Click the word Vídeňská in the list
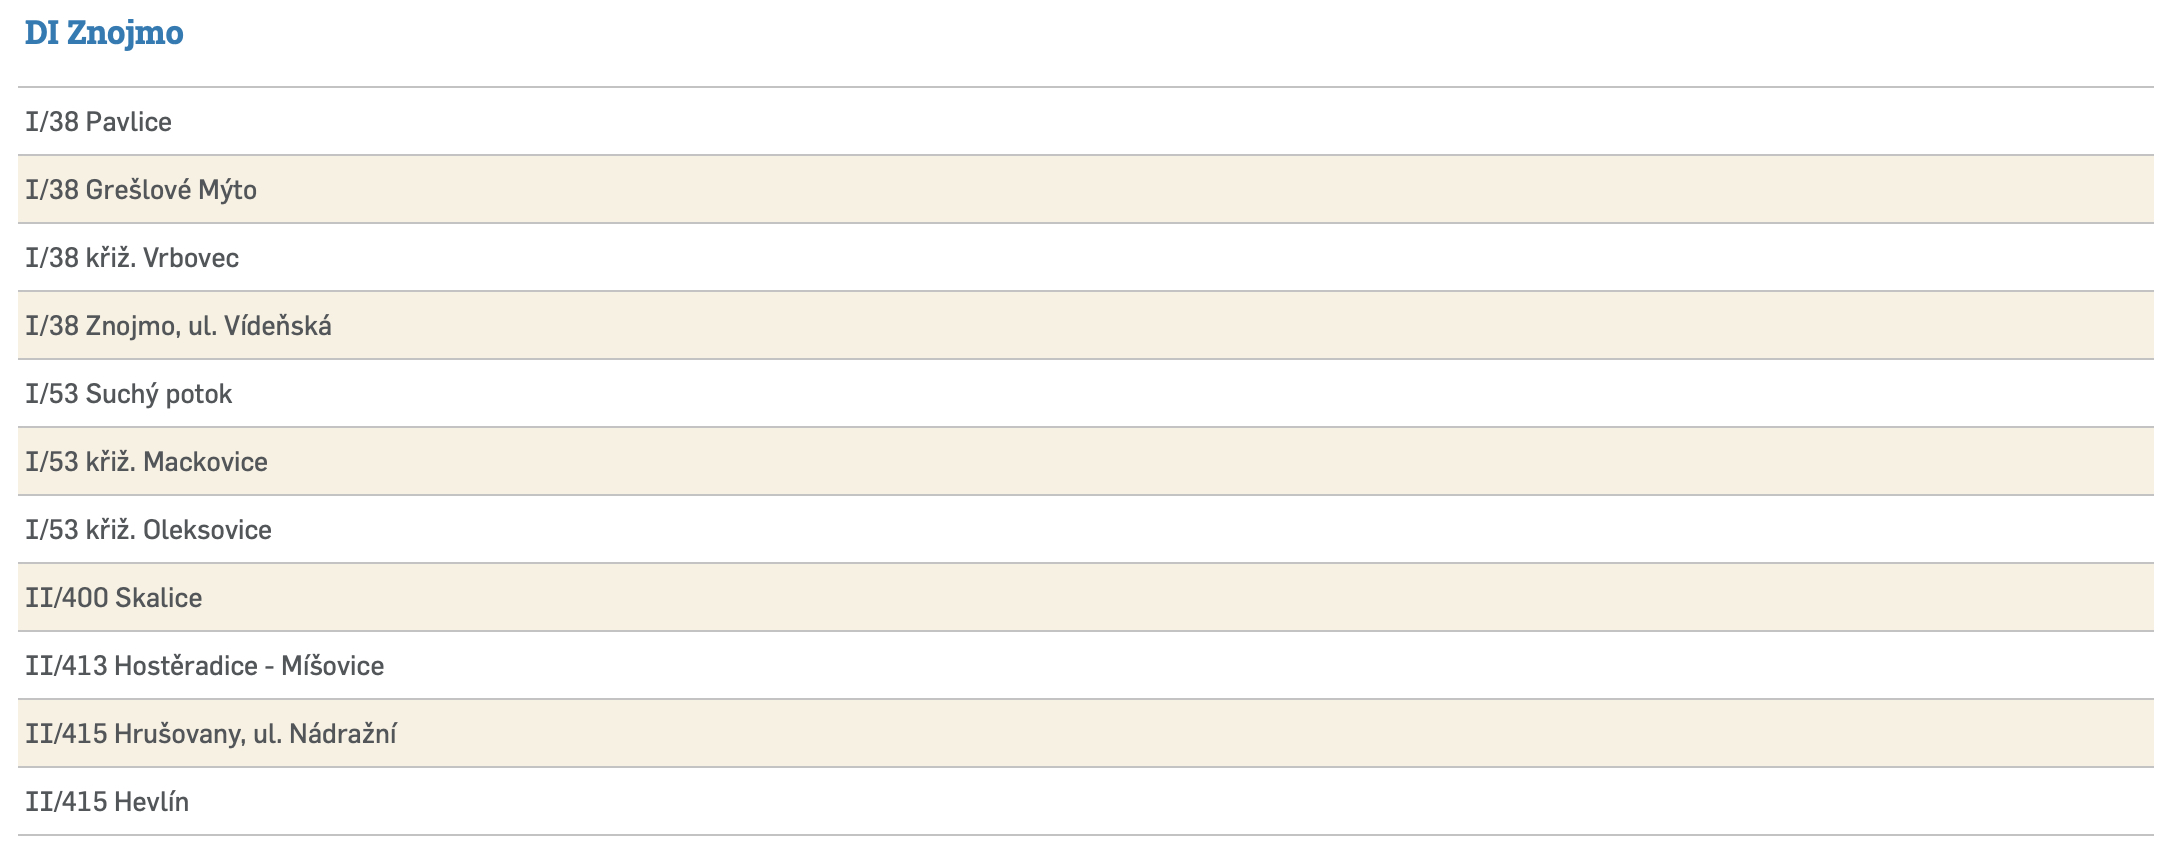This screenshot has height=852, width=2176. click(278, 326)
